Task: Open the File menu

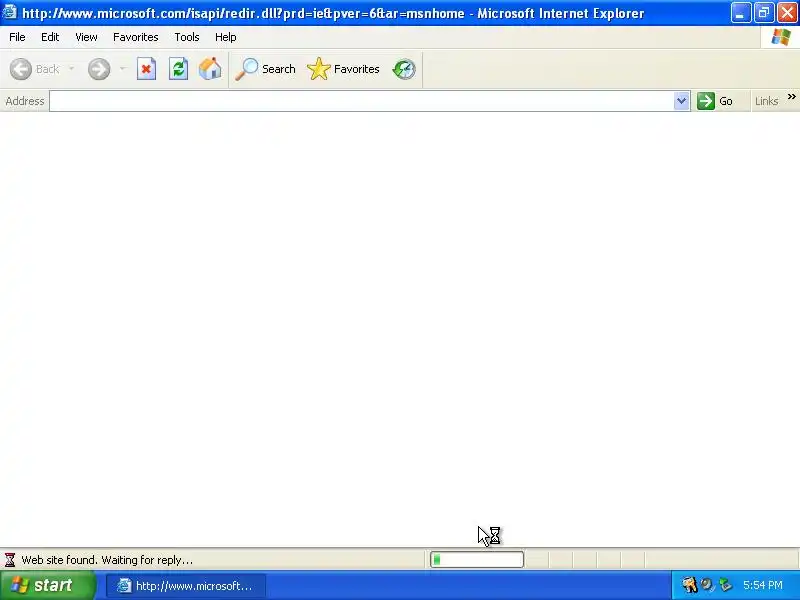Action: pyautogui.click(x=17, y=37)
